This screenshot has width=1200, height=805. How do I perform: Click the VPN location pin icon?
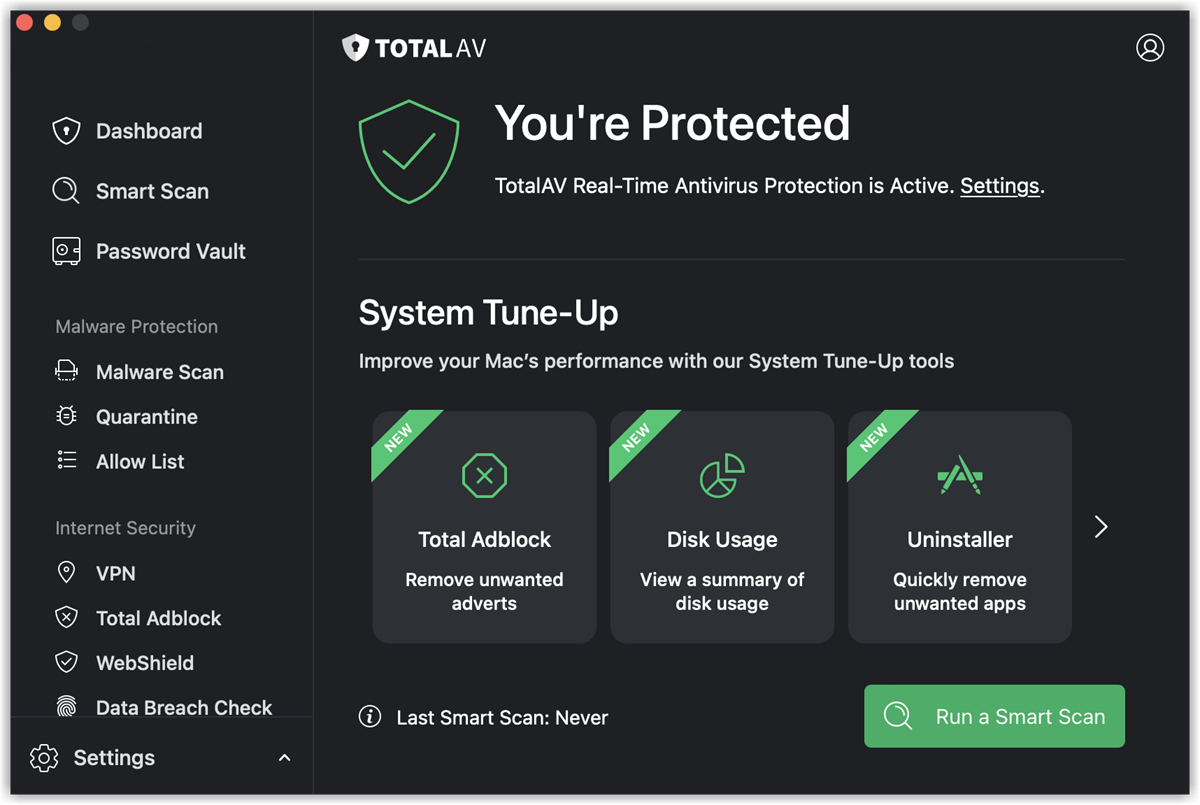(66, 573)
